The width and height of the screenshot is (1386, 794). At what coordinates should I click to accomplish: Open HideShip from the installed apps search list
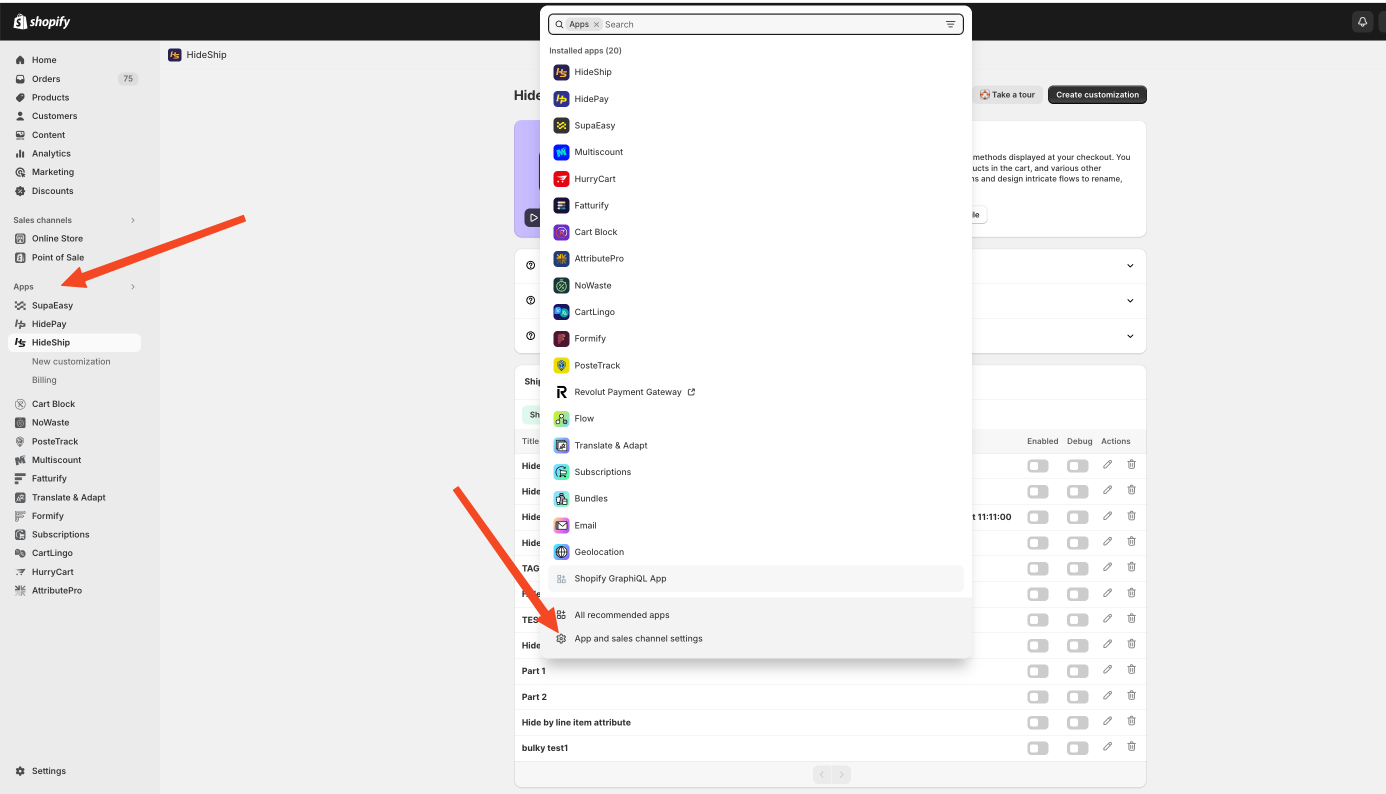click(x=756, y=72)
